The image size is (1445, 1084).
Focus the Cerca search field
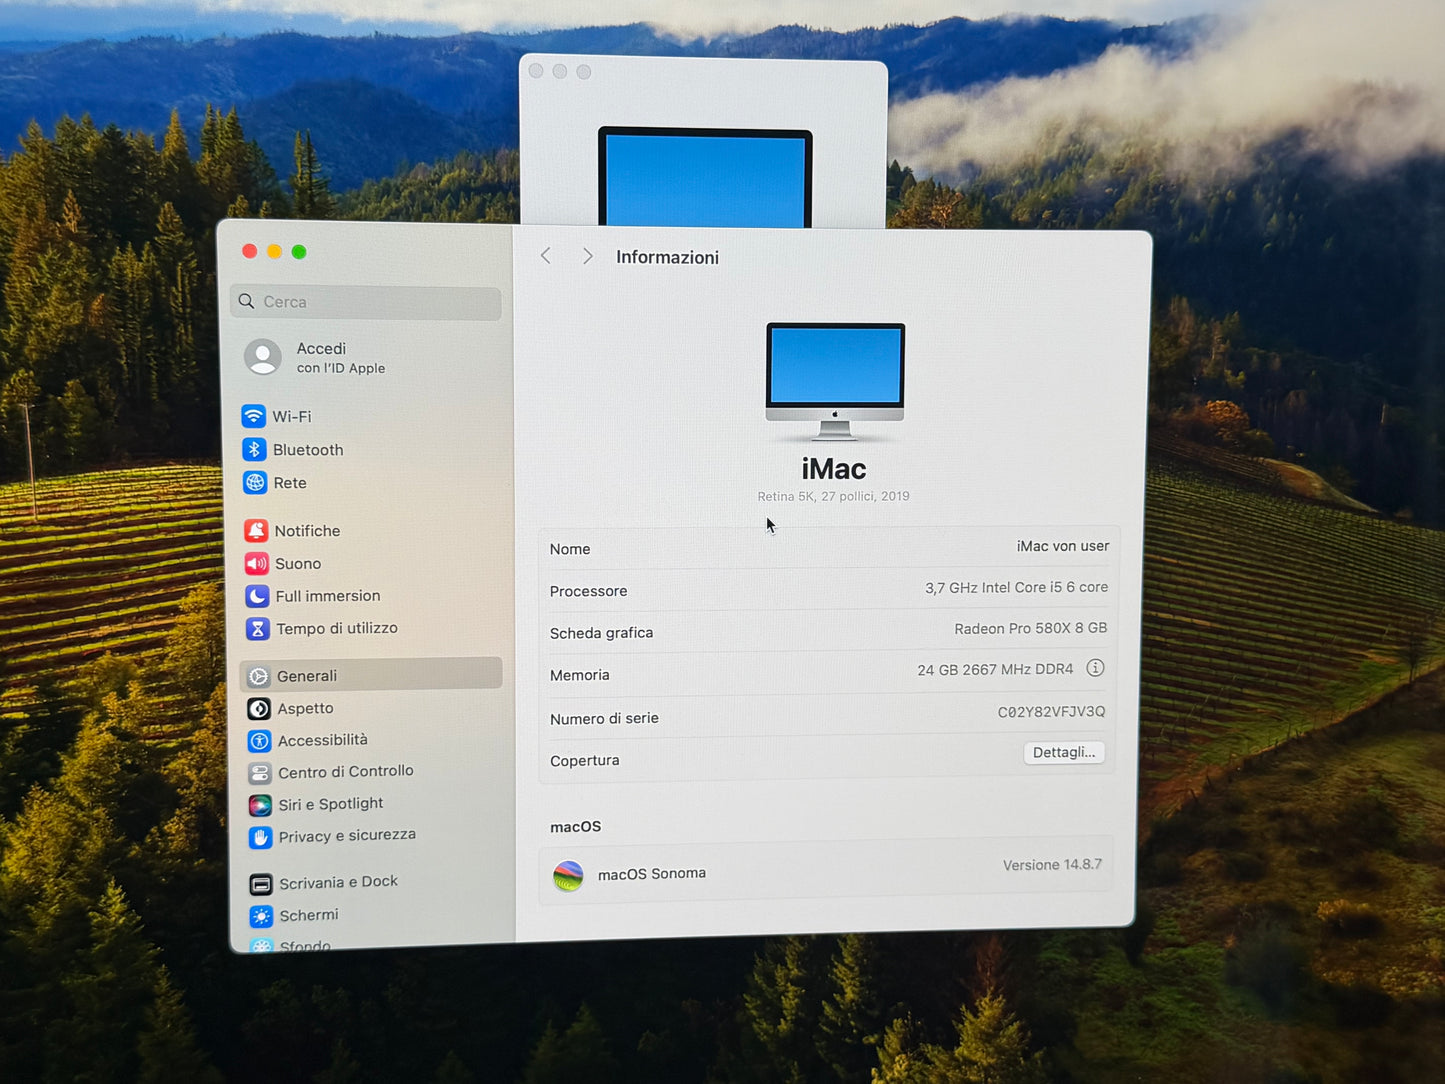pyautogui.click(x=366, y=302)
